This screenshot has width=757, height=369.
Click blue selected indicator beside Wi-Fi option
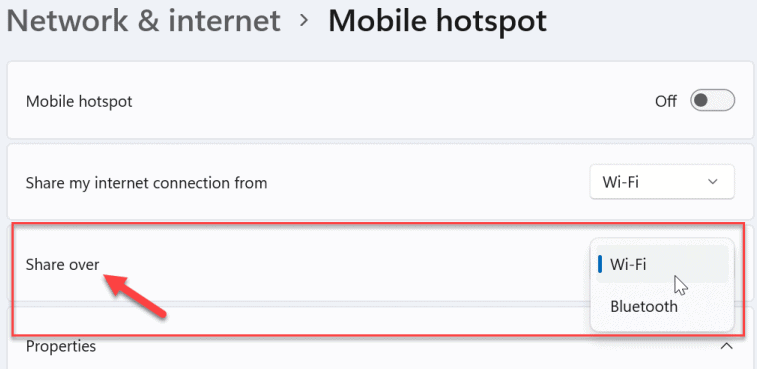click(x=600, y=264)
